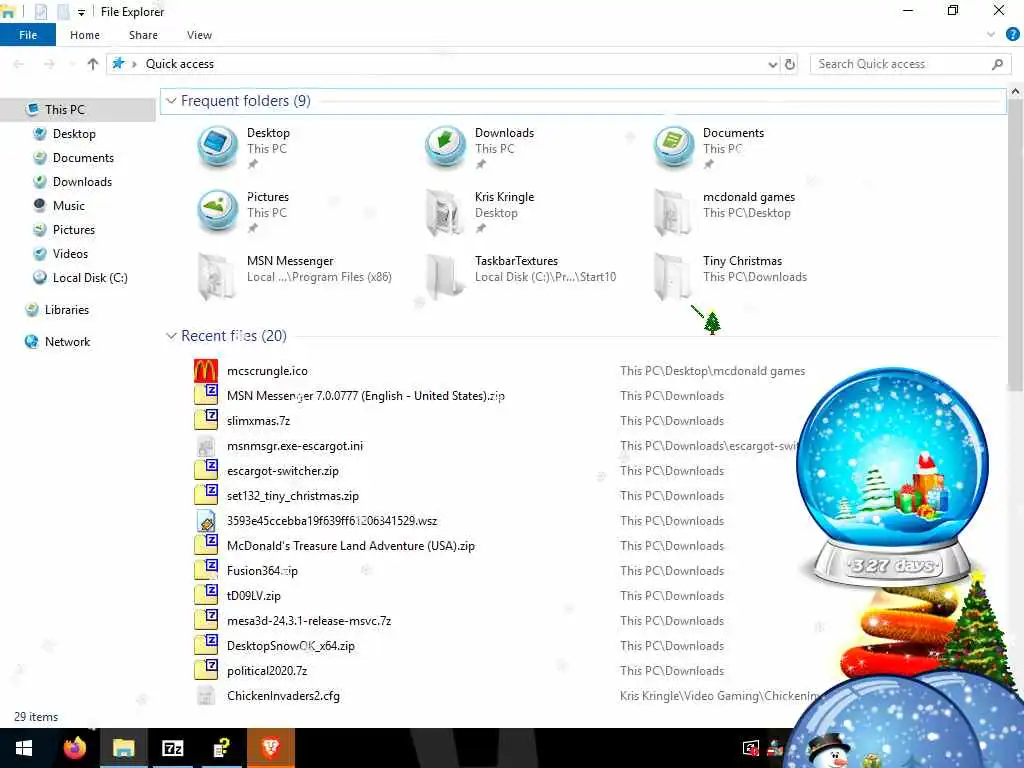
Task: Select mesa3d-24.3.1-release-msvc.7z file
Action: coord(309,621)
